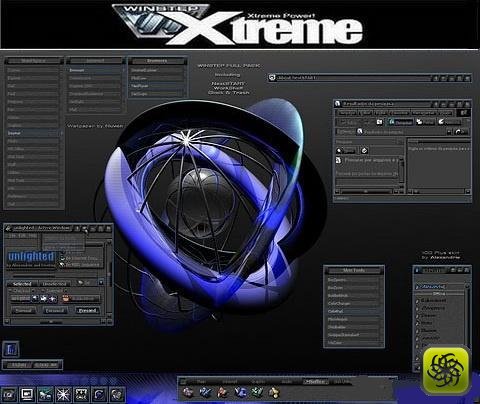
Task: Click the Go arrow button beside the address bar
Action: tap(461, 132)
